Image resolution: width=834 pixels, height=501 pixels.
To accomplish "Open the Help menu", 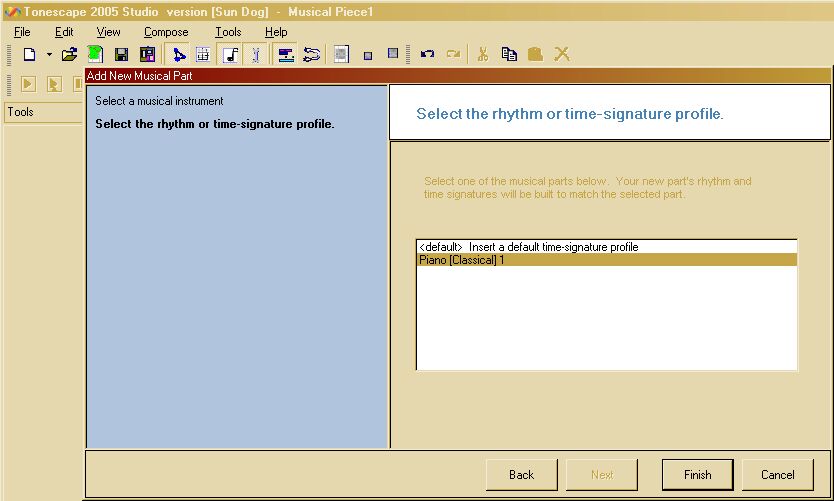I will [276, 32].
